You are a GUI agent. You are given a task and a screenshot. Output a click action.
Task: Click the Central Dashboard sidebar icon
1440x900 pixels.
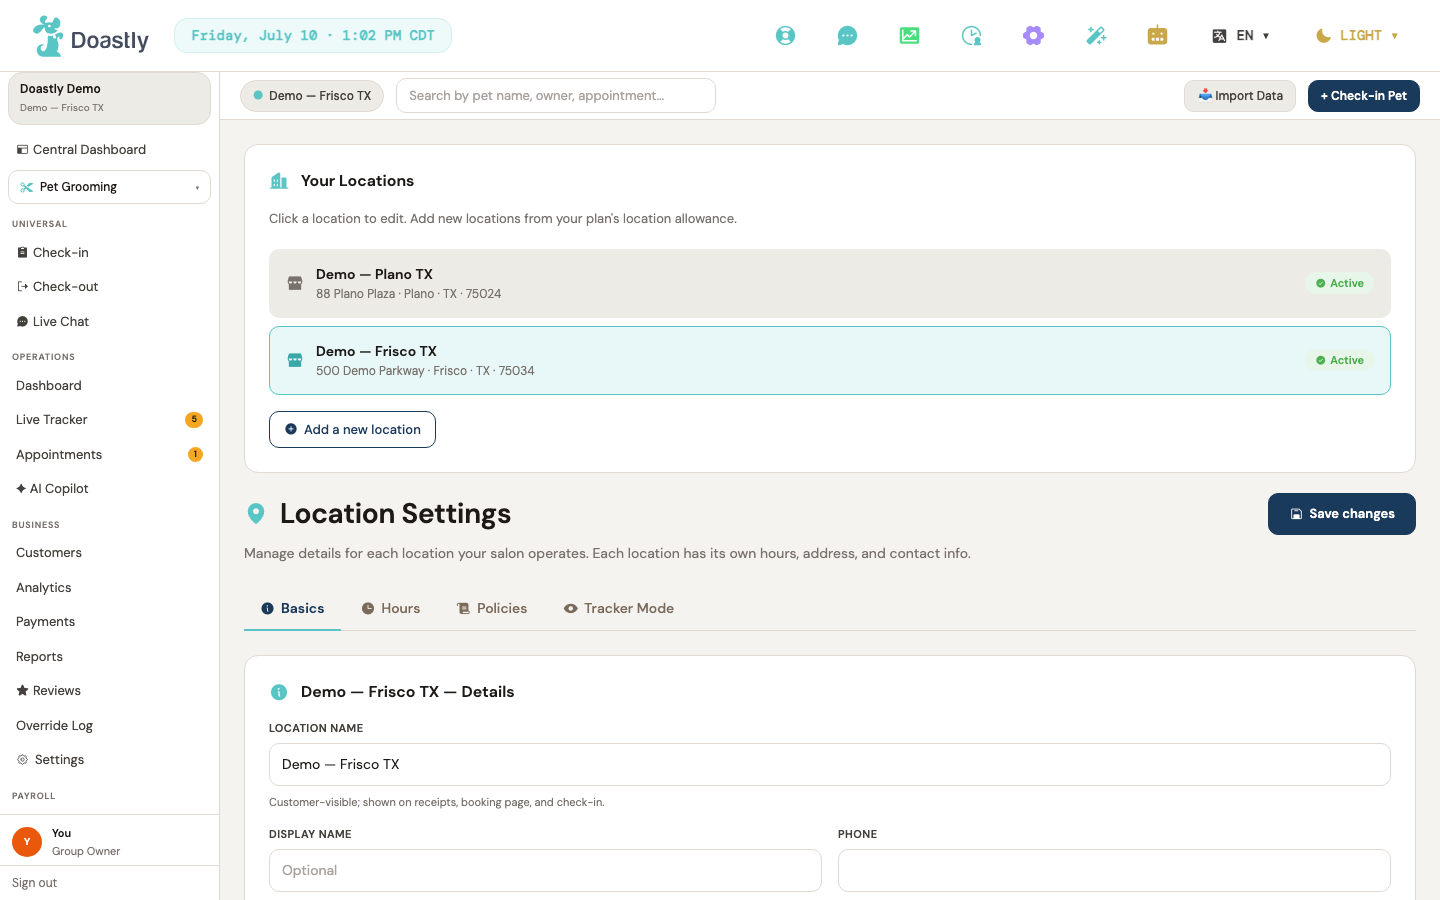tap(22, 150)
